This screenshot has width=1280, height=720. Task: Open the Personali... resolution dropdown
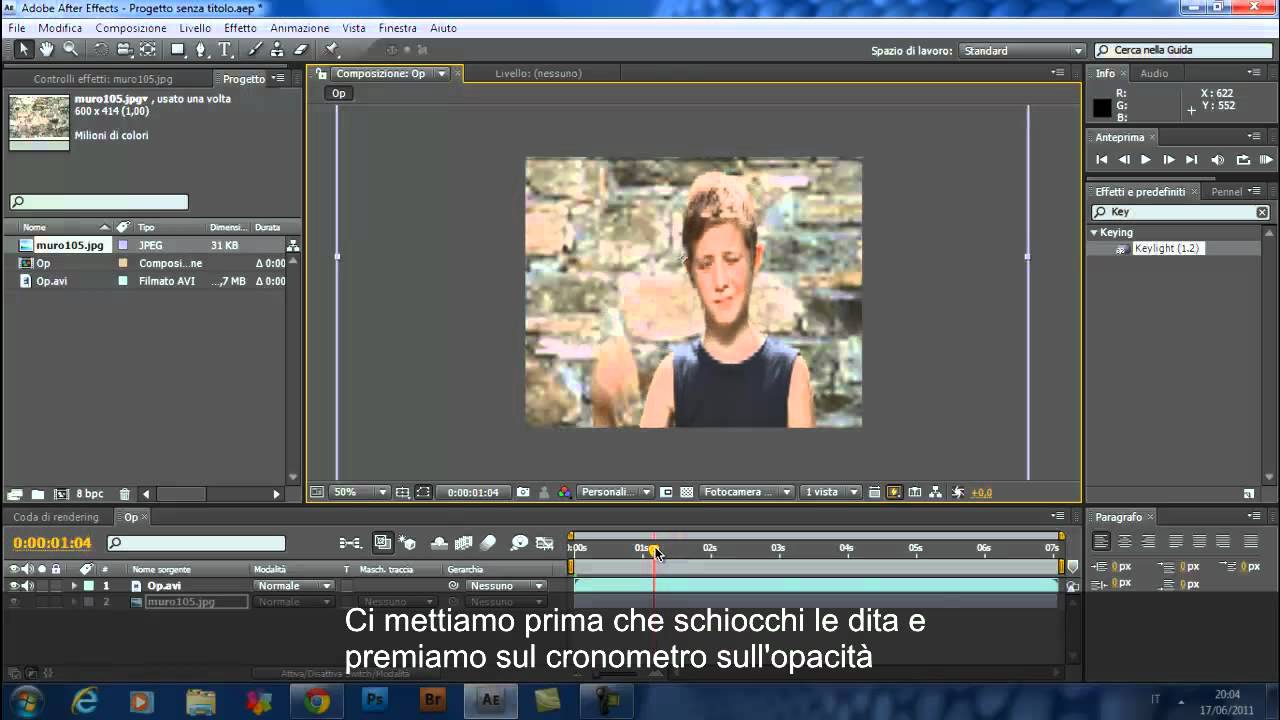[x=616, y=492]
